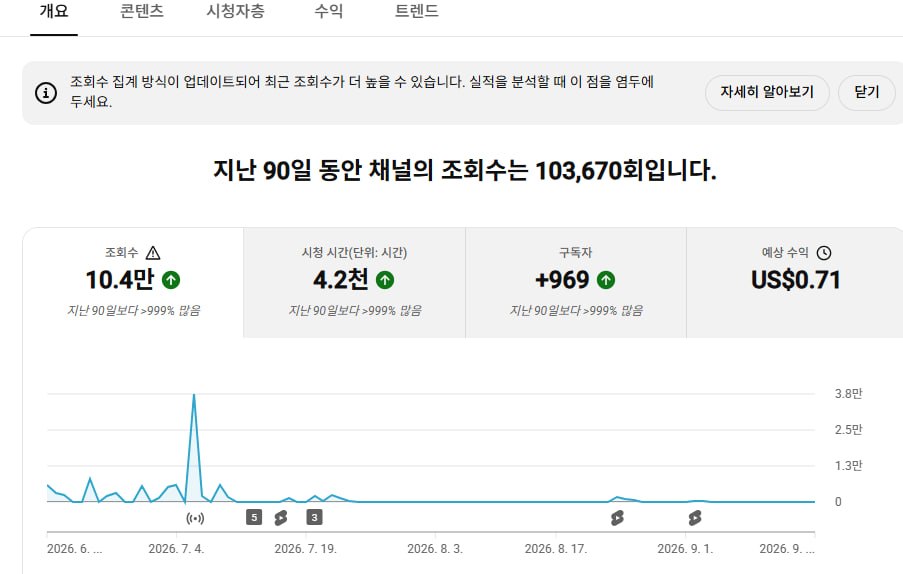903x574 pixels.
Task: Open the 수익 tab
Action: tap(329, 11)
